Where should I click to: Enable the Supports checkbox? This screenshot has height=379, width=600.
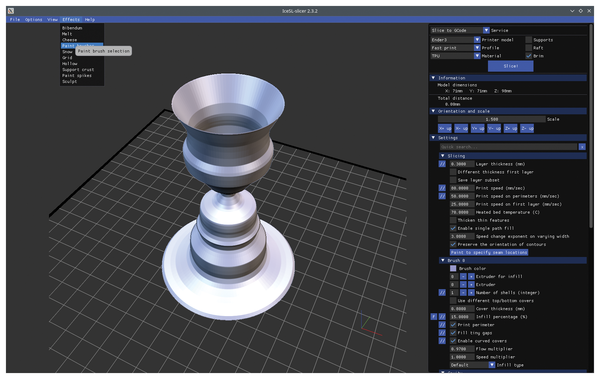tap(528, 40)
